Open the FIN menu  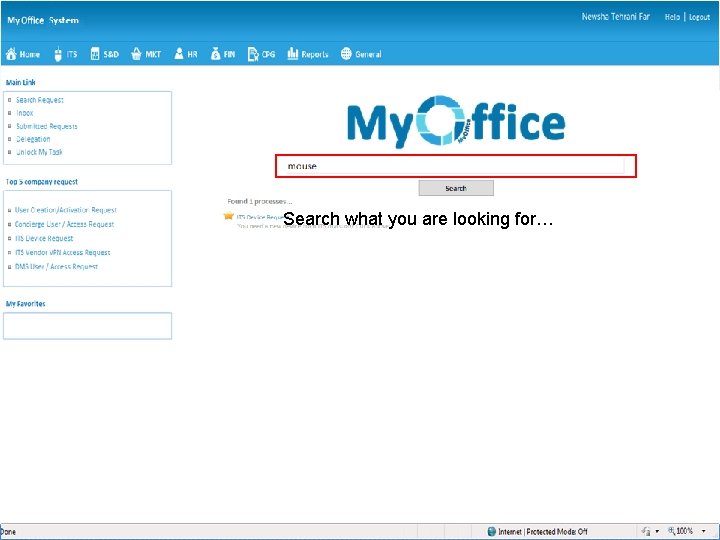223,54
